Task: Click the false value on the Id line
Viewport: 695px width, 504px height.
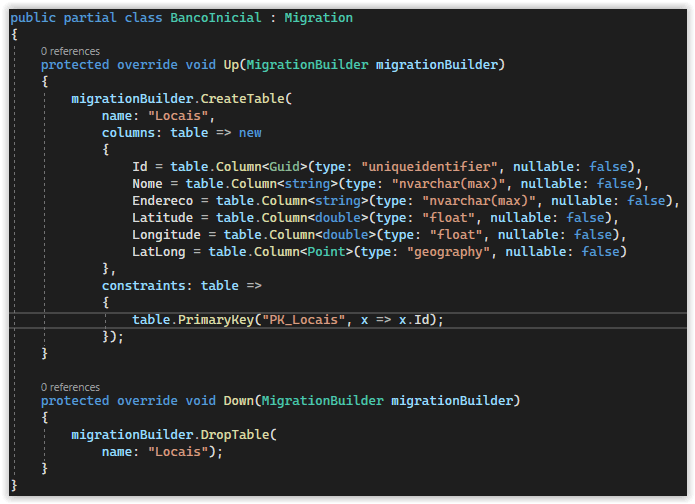Action: click(608, 167)
